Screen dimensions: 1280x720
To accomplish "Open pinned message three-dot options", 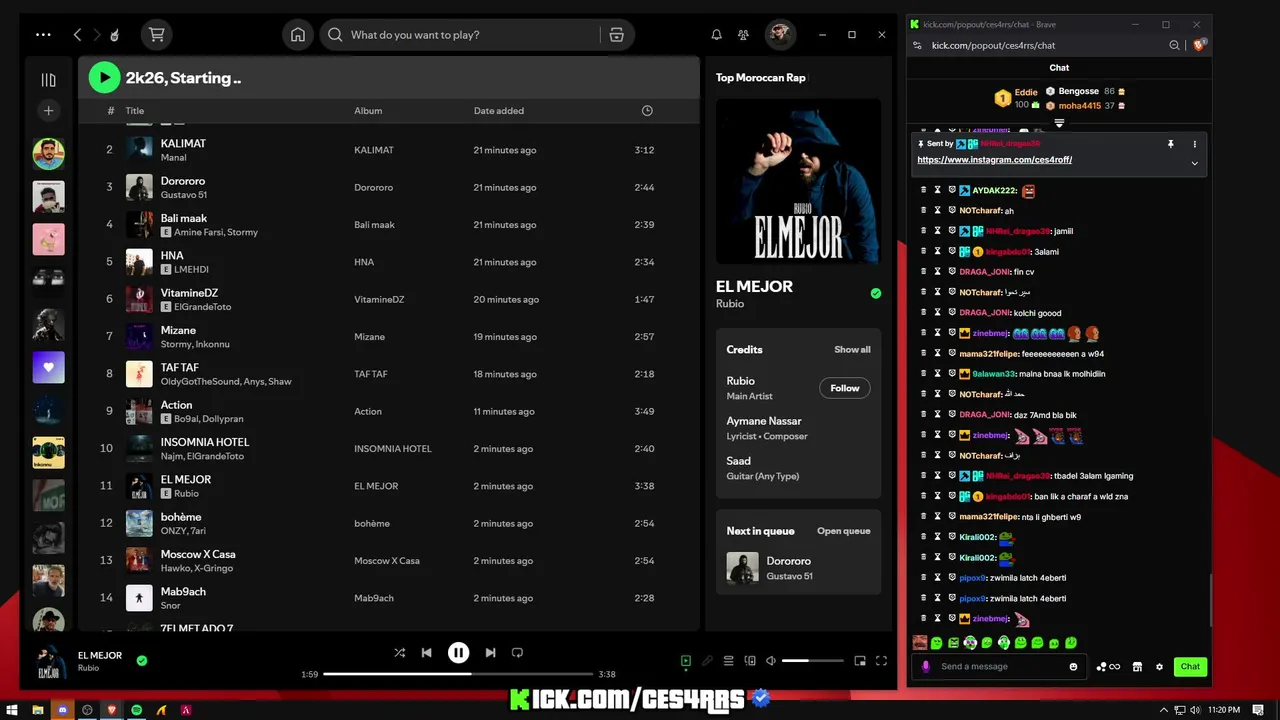I will 1194,144.
